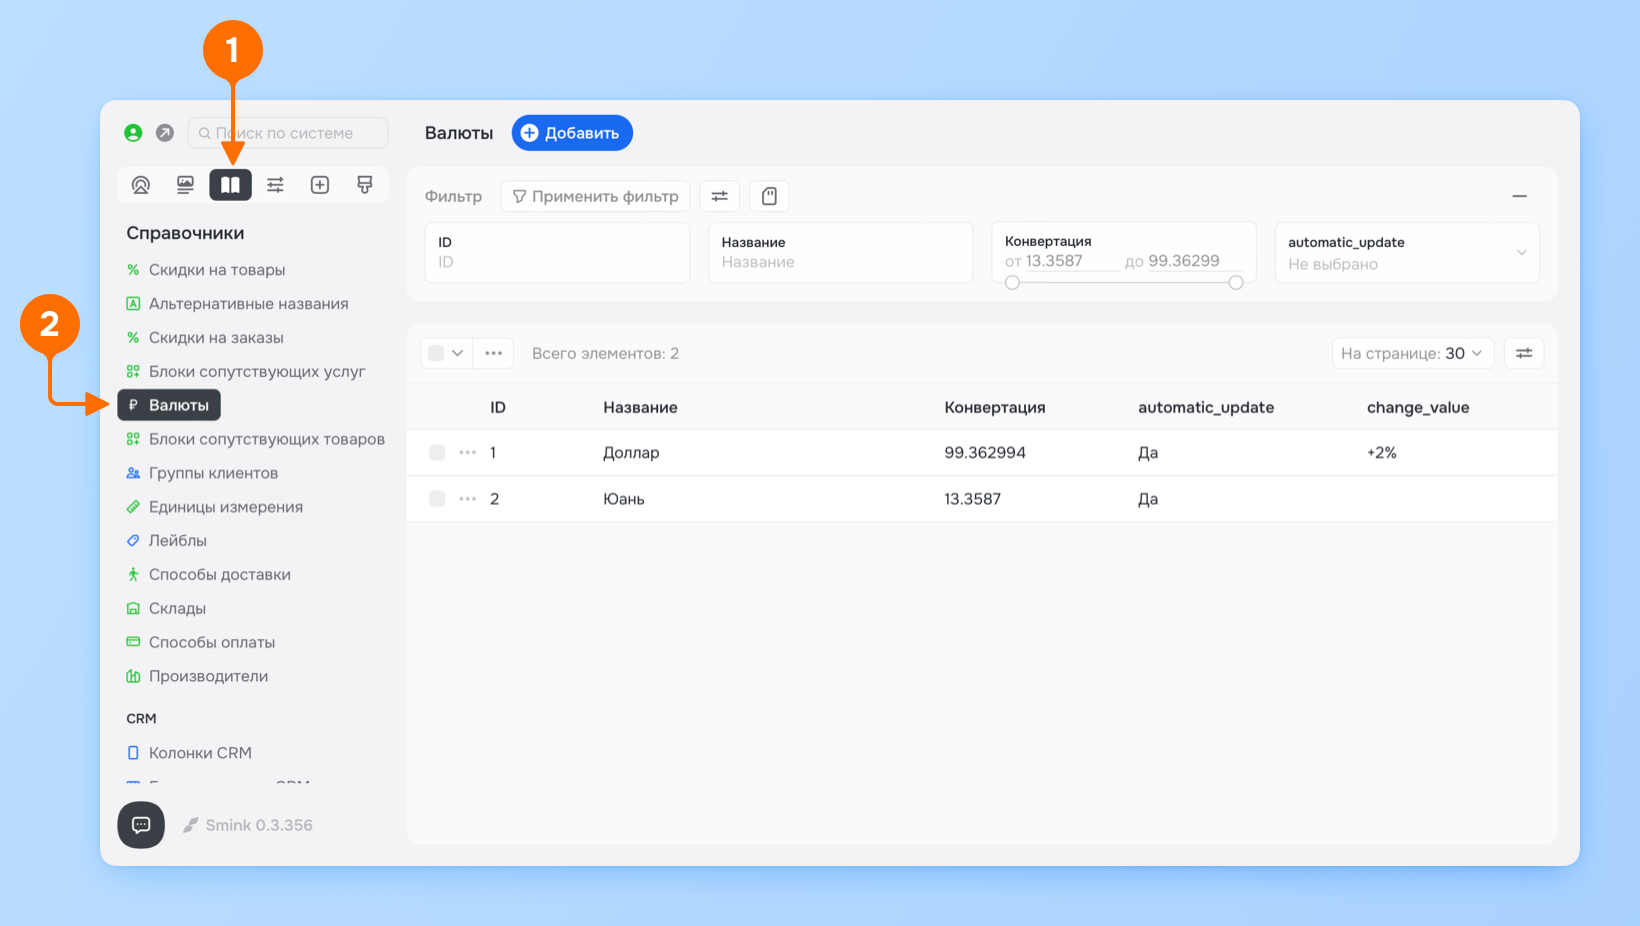Click the minimum handle of Конвертация slider
The image size is (1640, 926).
tap(1012, 283)
